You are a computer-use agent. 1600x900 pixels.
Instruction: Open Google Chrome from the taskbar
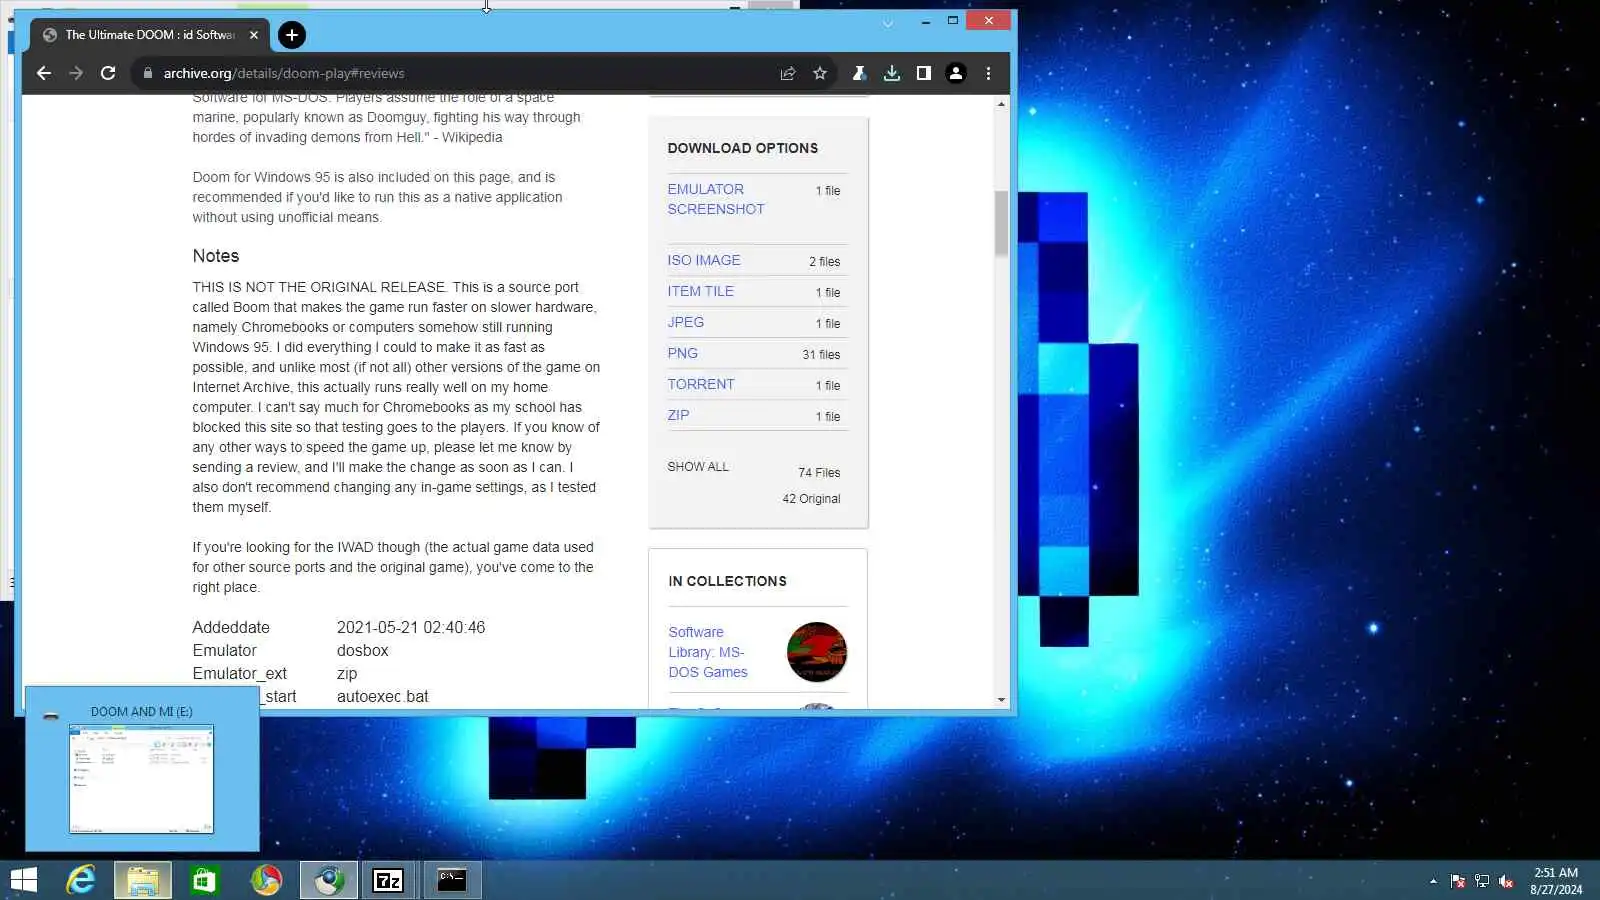coord(266,880)
